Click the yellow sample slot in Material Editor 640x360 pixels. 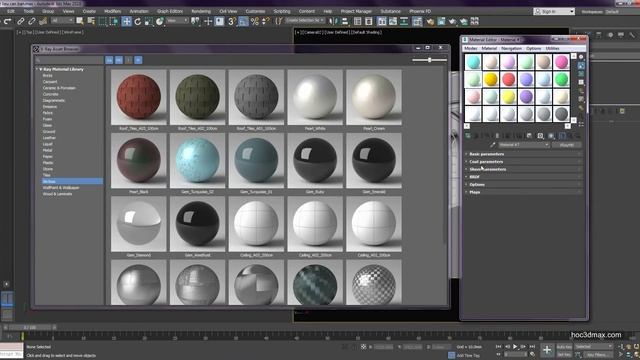491,79
